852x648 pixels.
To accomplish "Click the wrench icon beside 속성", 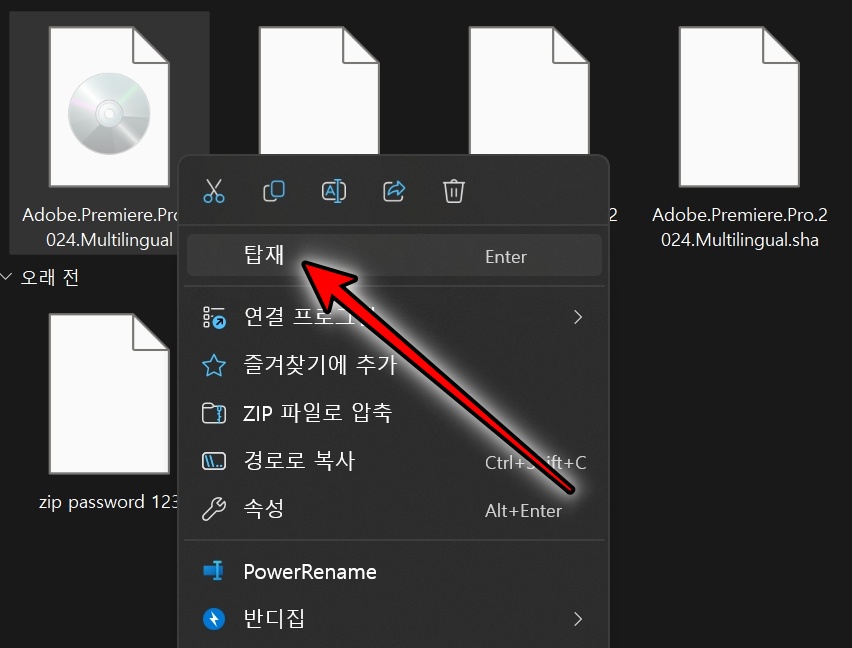I will point(214,509).
